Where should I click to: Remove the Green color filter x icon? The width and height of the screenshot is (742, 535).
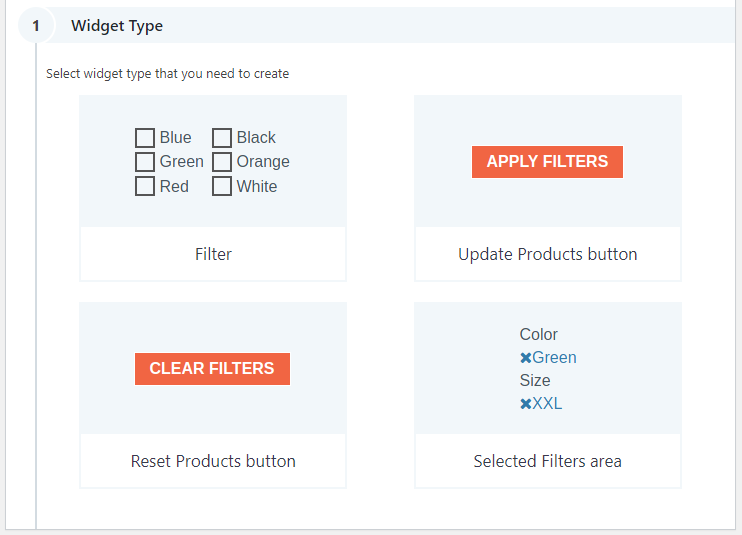tap(525, 358)
